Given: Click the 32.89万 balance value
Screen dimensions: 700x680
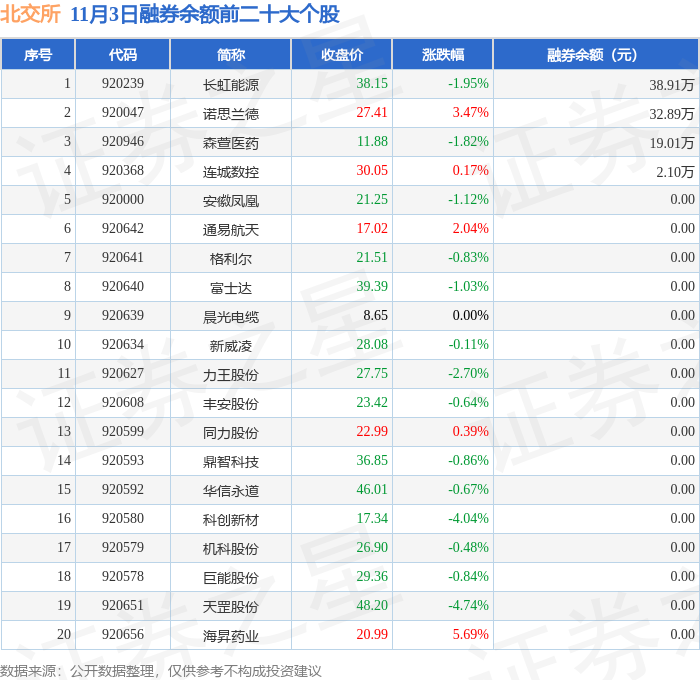Looking at the screenshot, I should click(671, 113).
